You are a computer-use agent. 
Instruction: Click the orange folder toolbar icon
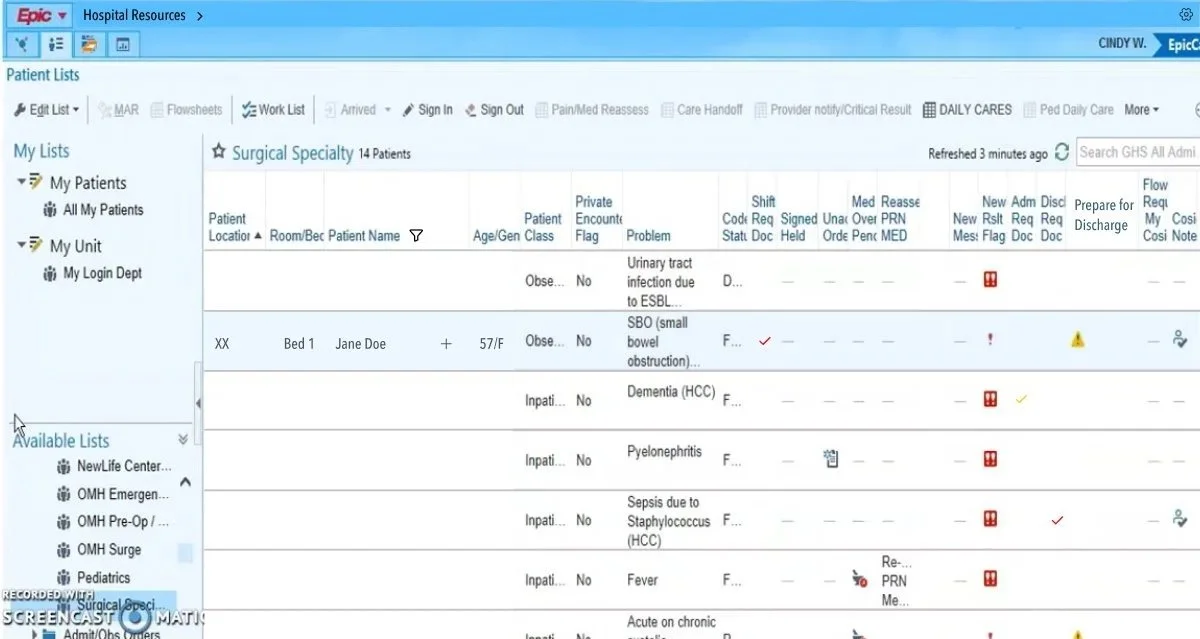[x=90, y=44]
